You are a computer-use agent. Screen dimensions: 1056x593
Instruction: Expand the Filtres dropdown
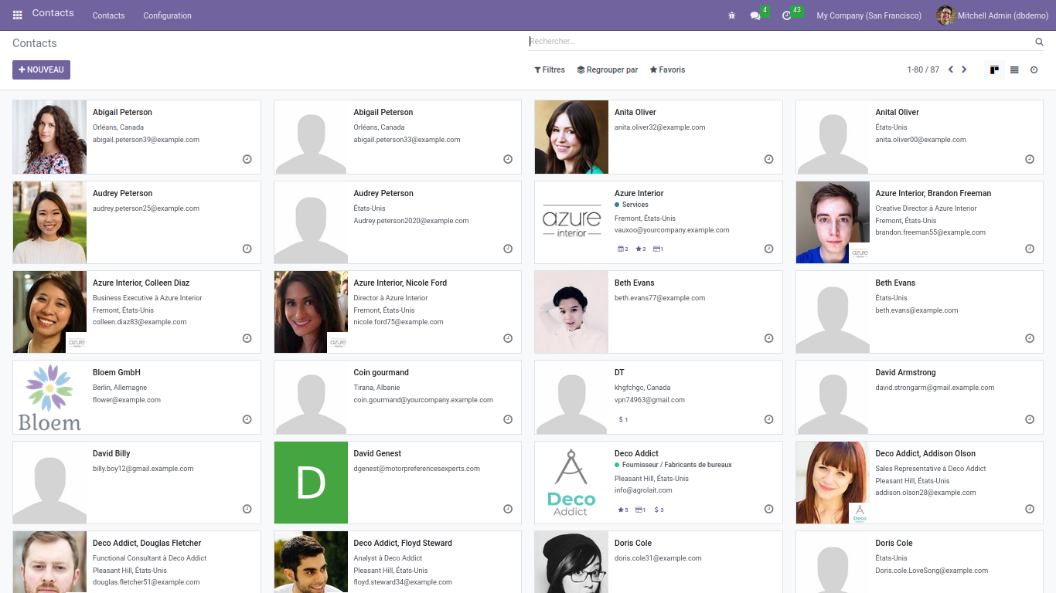(549, 70)
